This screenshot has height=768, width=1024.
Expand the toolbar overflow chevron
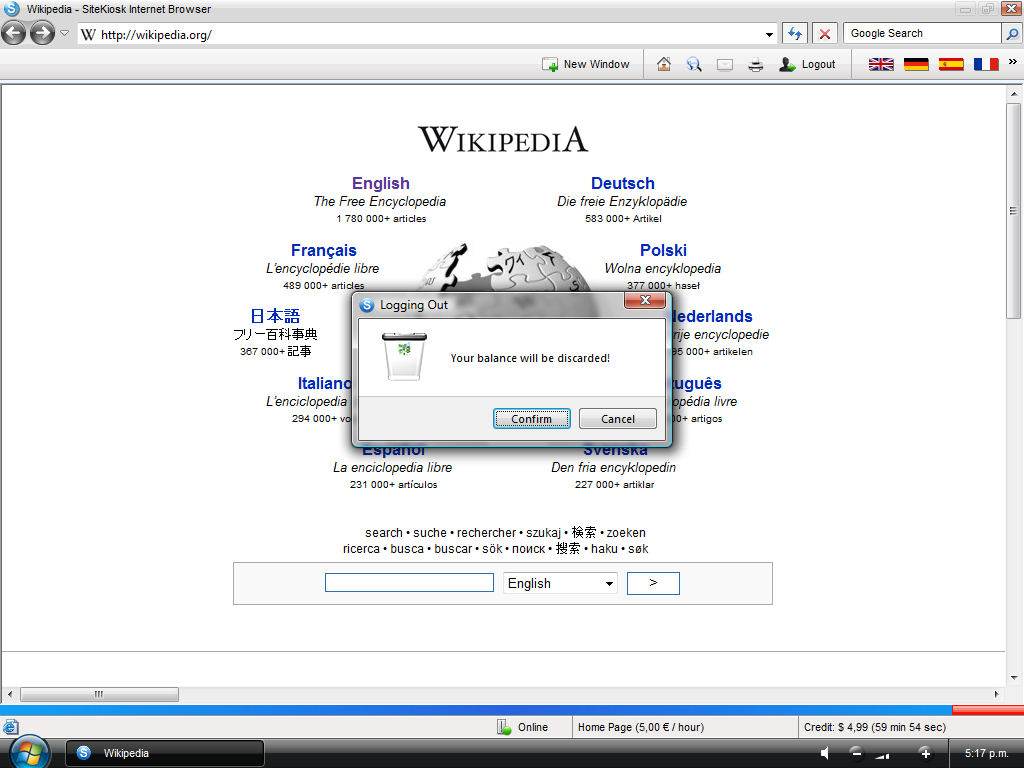1012,62
